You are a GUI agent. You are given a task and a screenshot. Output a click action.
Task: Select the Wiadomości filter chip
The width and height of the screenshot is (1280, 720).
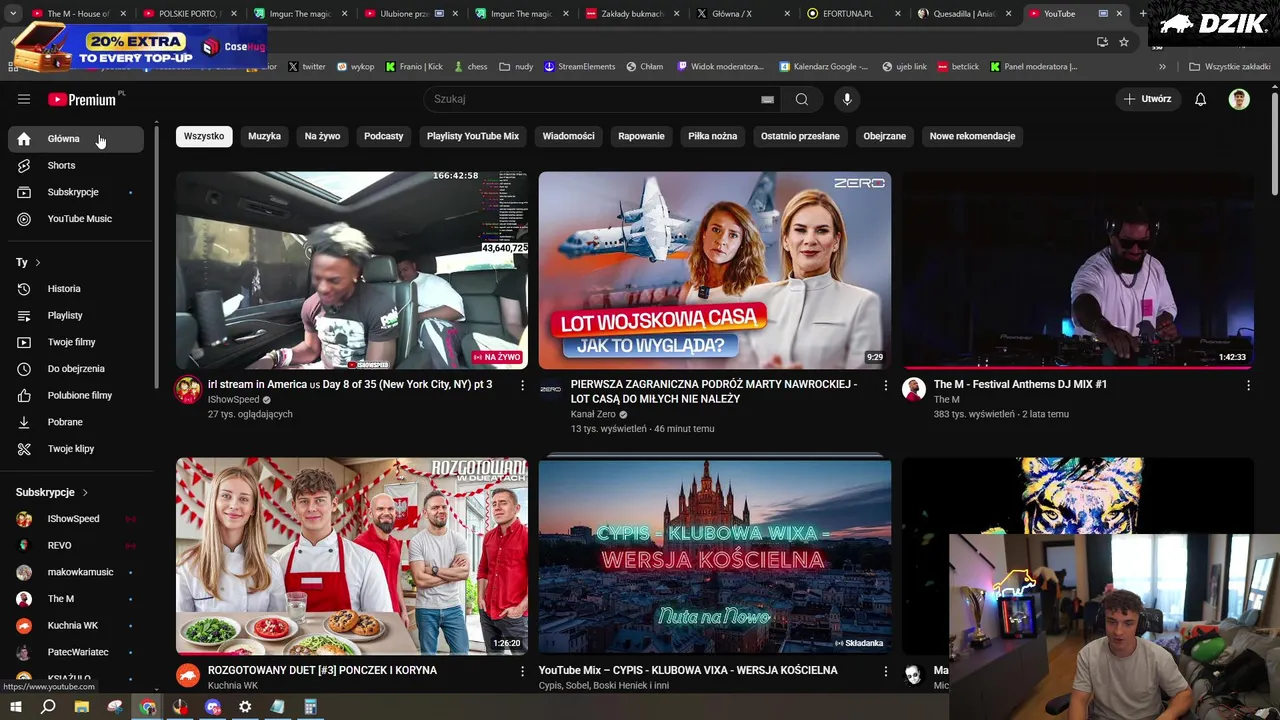[x=569, y=136]
